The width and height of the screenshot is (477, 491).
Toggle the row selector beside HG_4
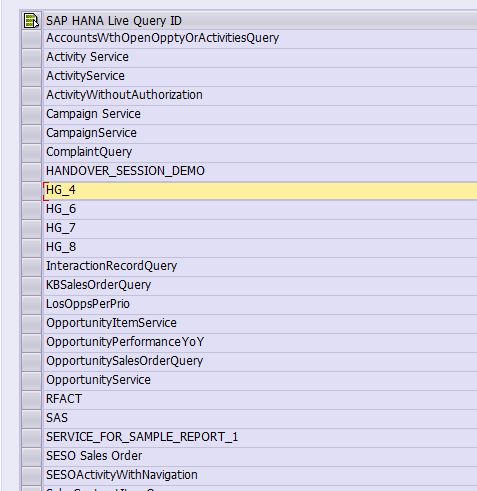point(32,191)
